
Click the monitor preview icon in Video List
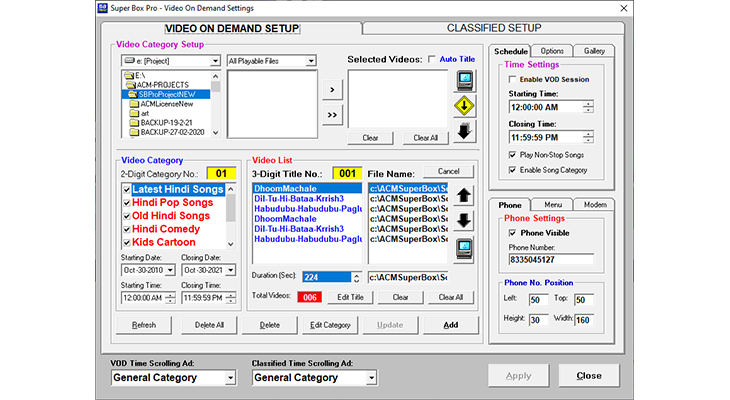click(x=464, y=248)
